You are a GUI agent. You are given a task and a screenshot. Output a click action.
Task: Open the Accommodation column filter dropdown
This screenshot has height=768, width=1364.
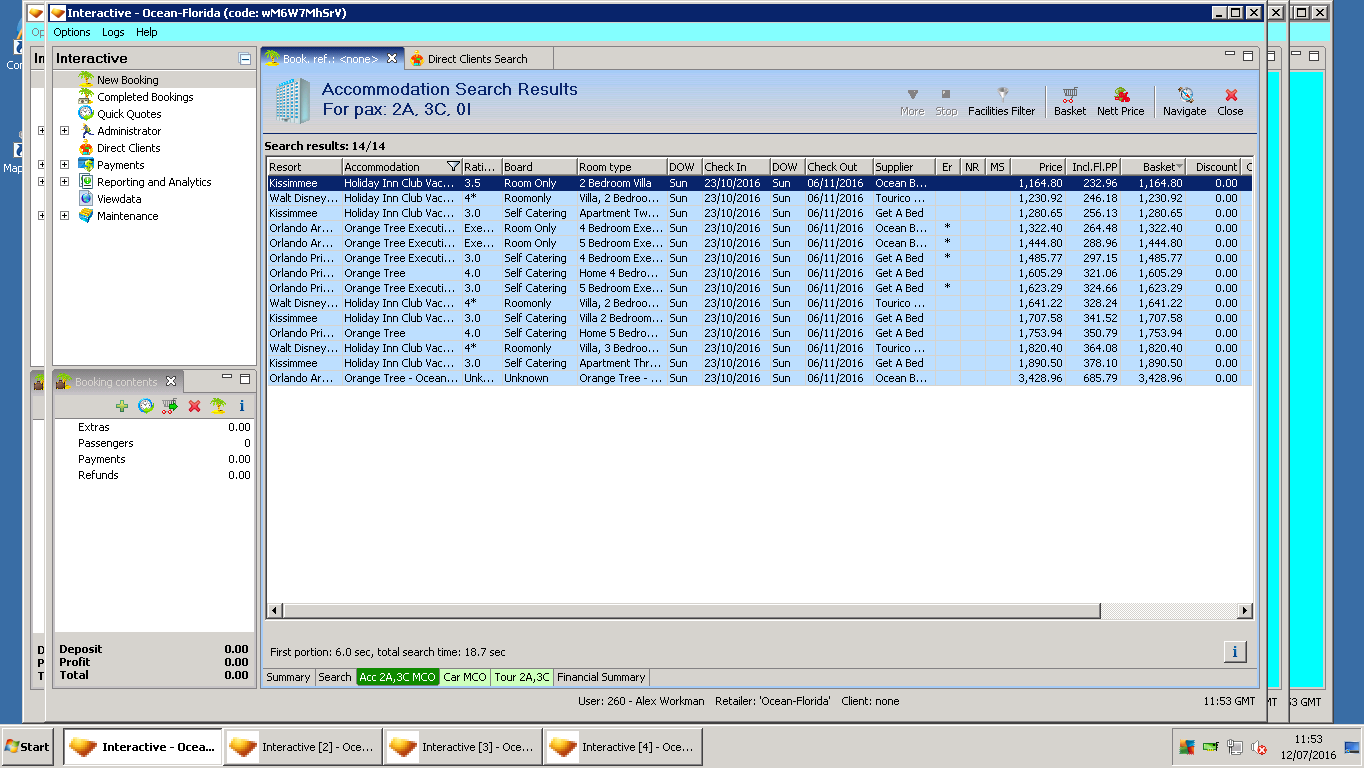[453, 167]
